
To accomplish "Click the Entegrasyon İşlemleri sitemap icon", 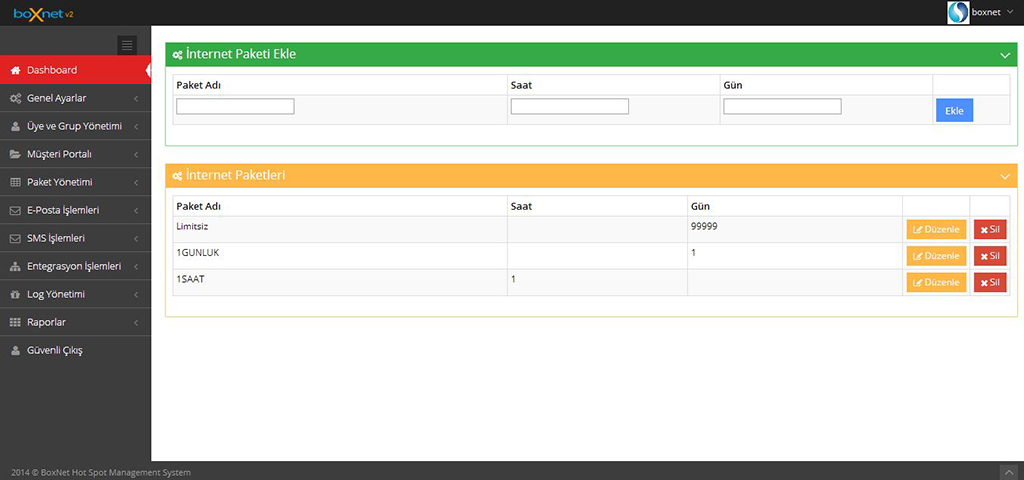I will [x=16, y=266].
